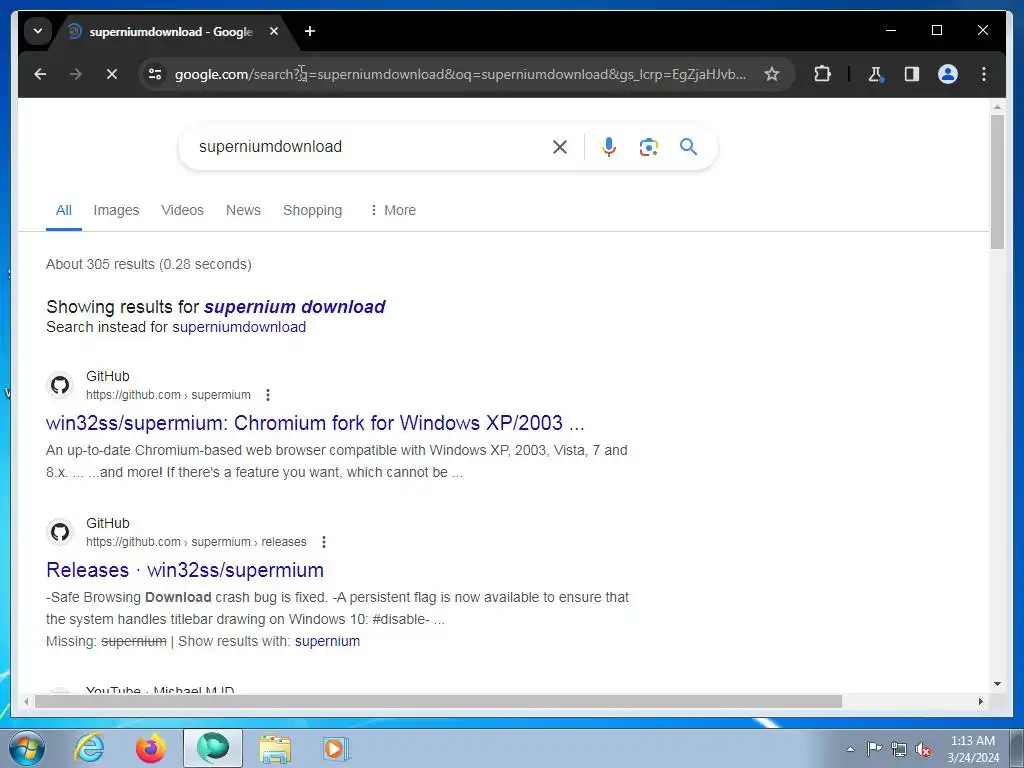Open options for github.com › supermium result

[268, 395]
